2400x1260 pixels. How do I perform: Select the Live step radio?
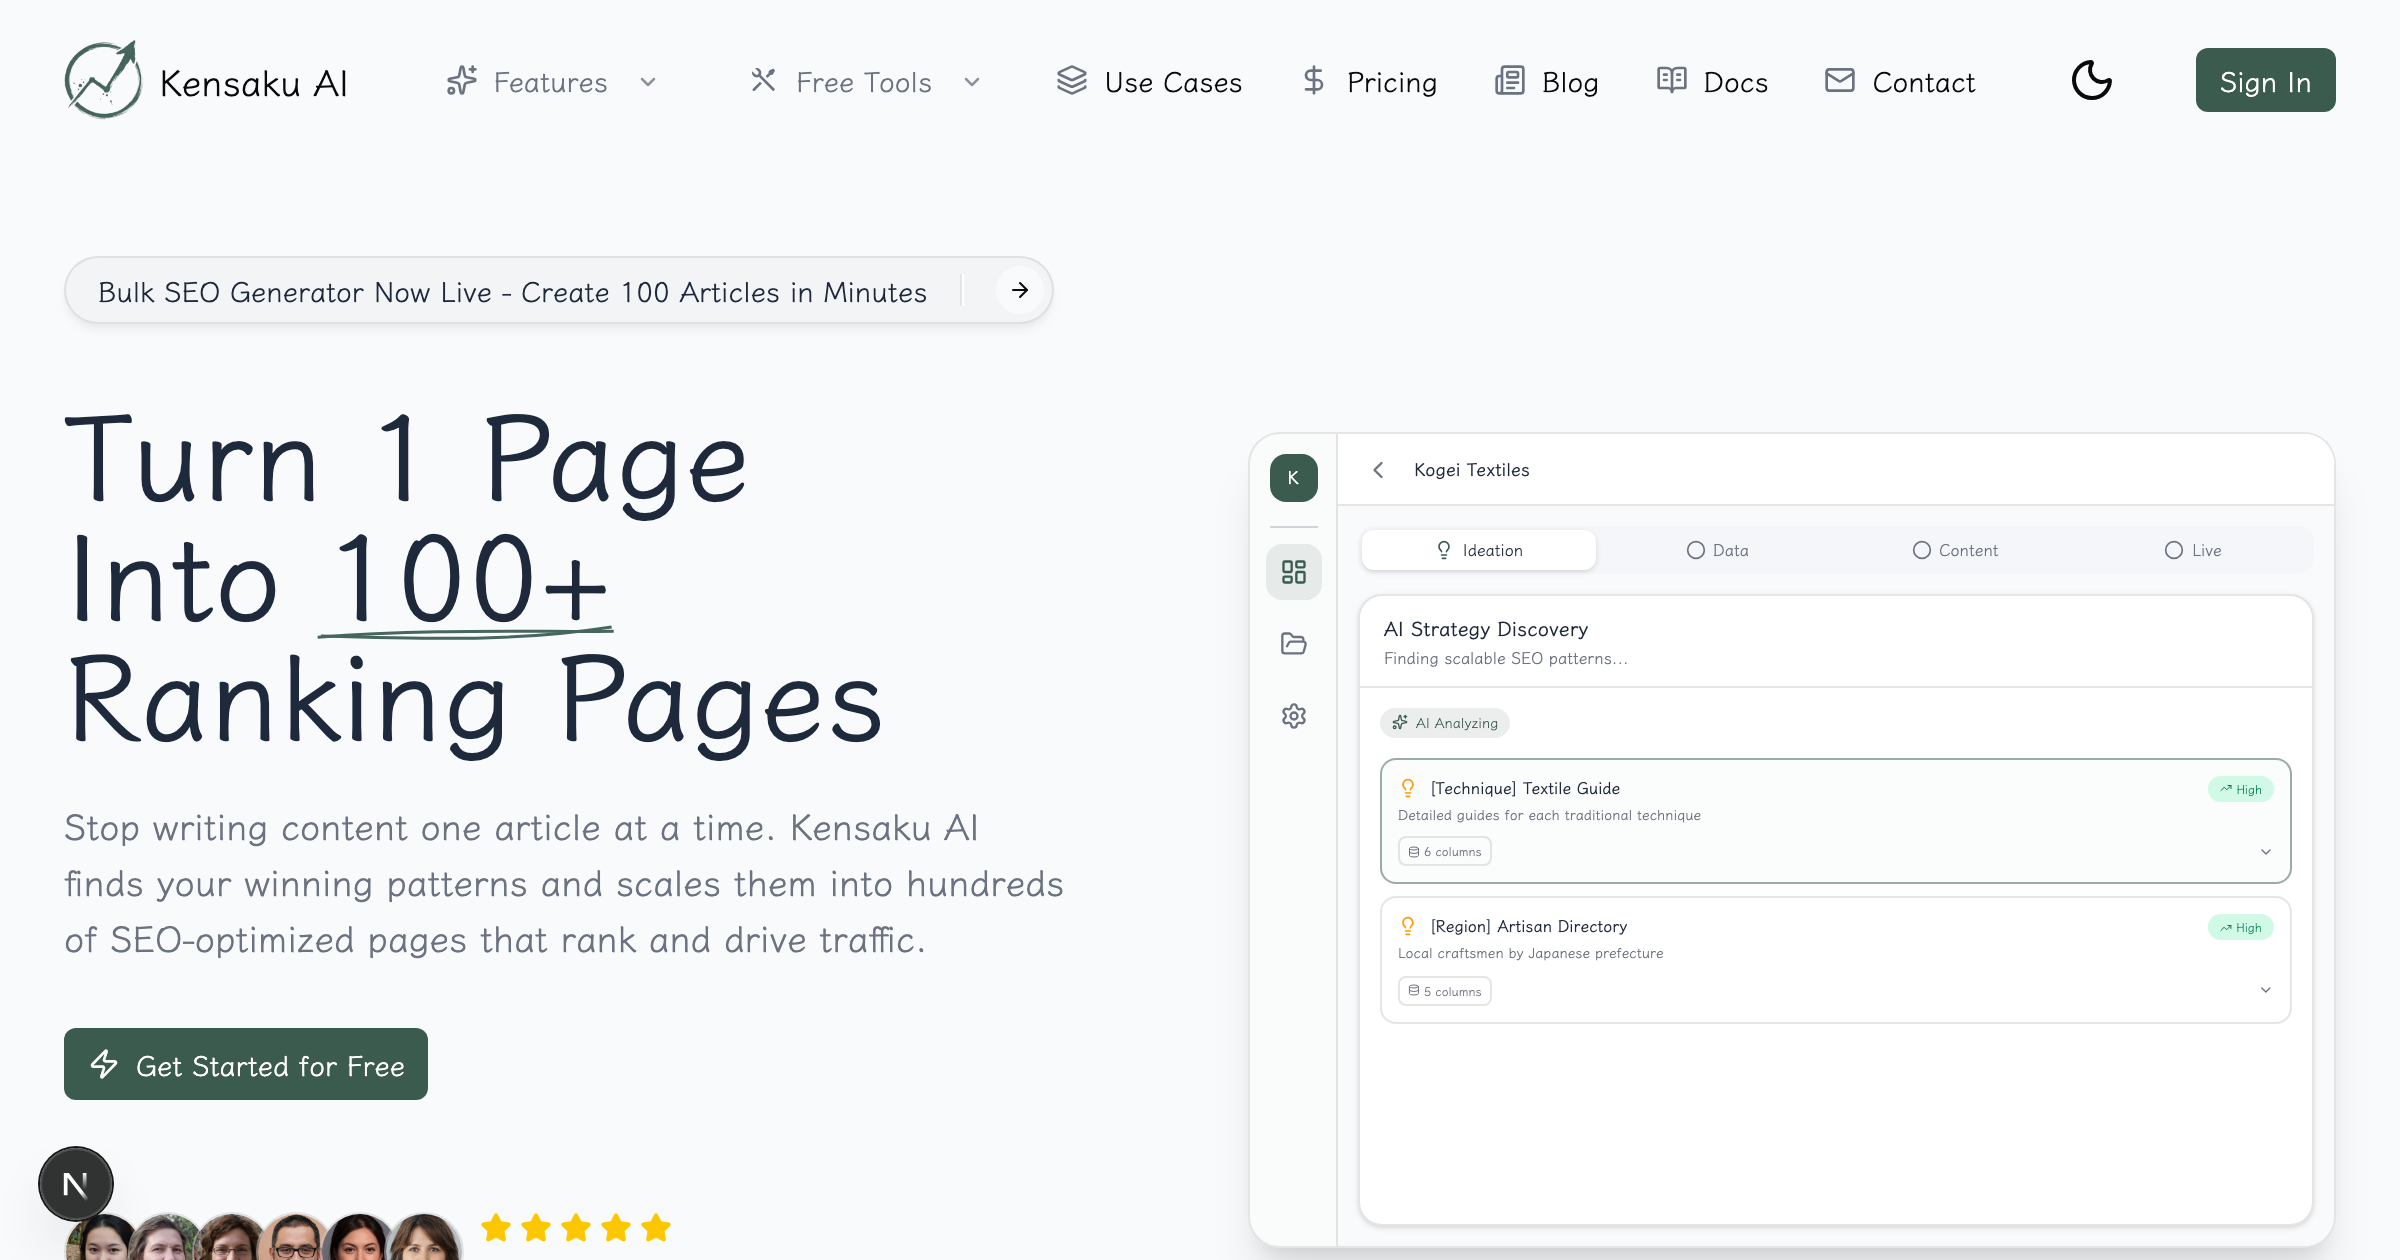(x=2174, y=550)
